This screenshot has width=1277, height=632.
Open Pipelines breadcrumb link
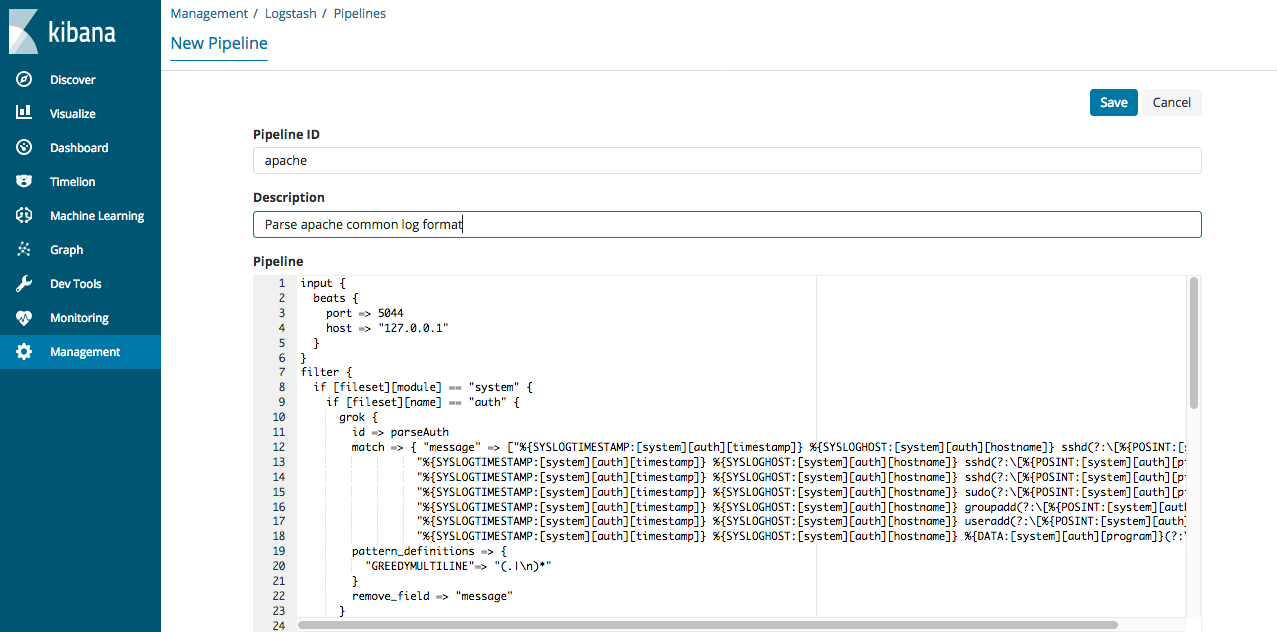359,14
